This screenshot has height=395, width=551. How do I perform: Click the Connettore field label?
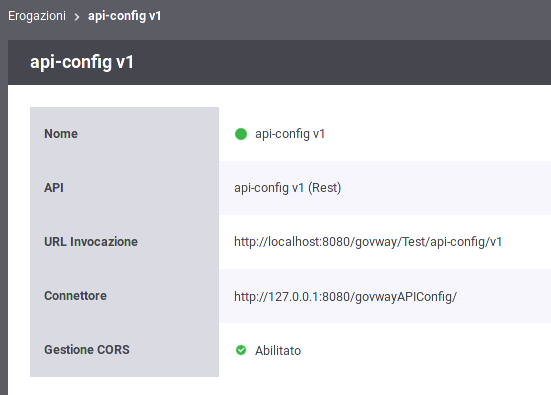(75, 296)
